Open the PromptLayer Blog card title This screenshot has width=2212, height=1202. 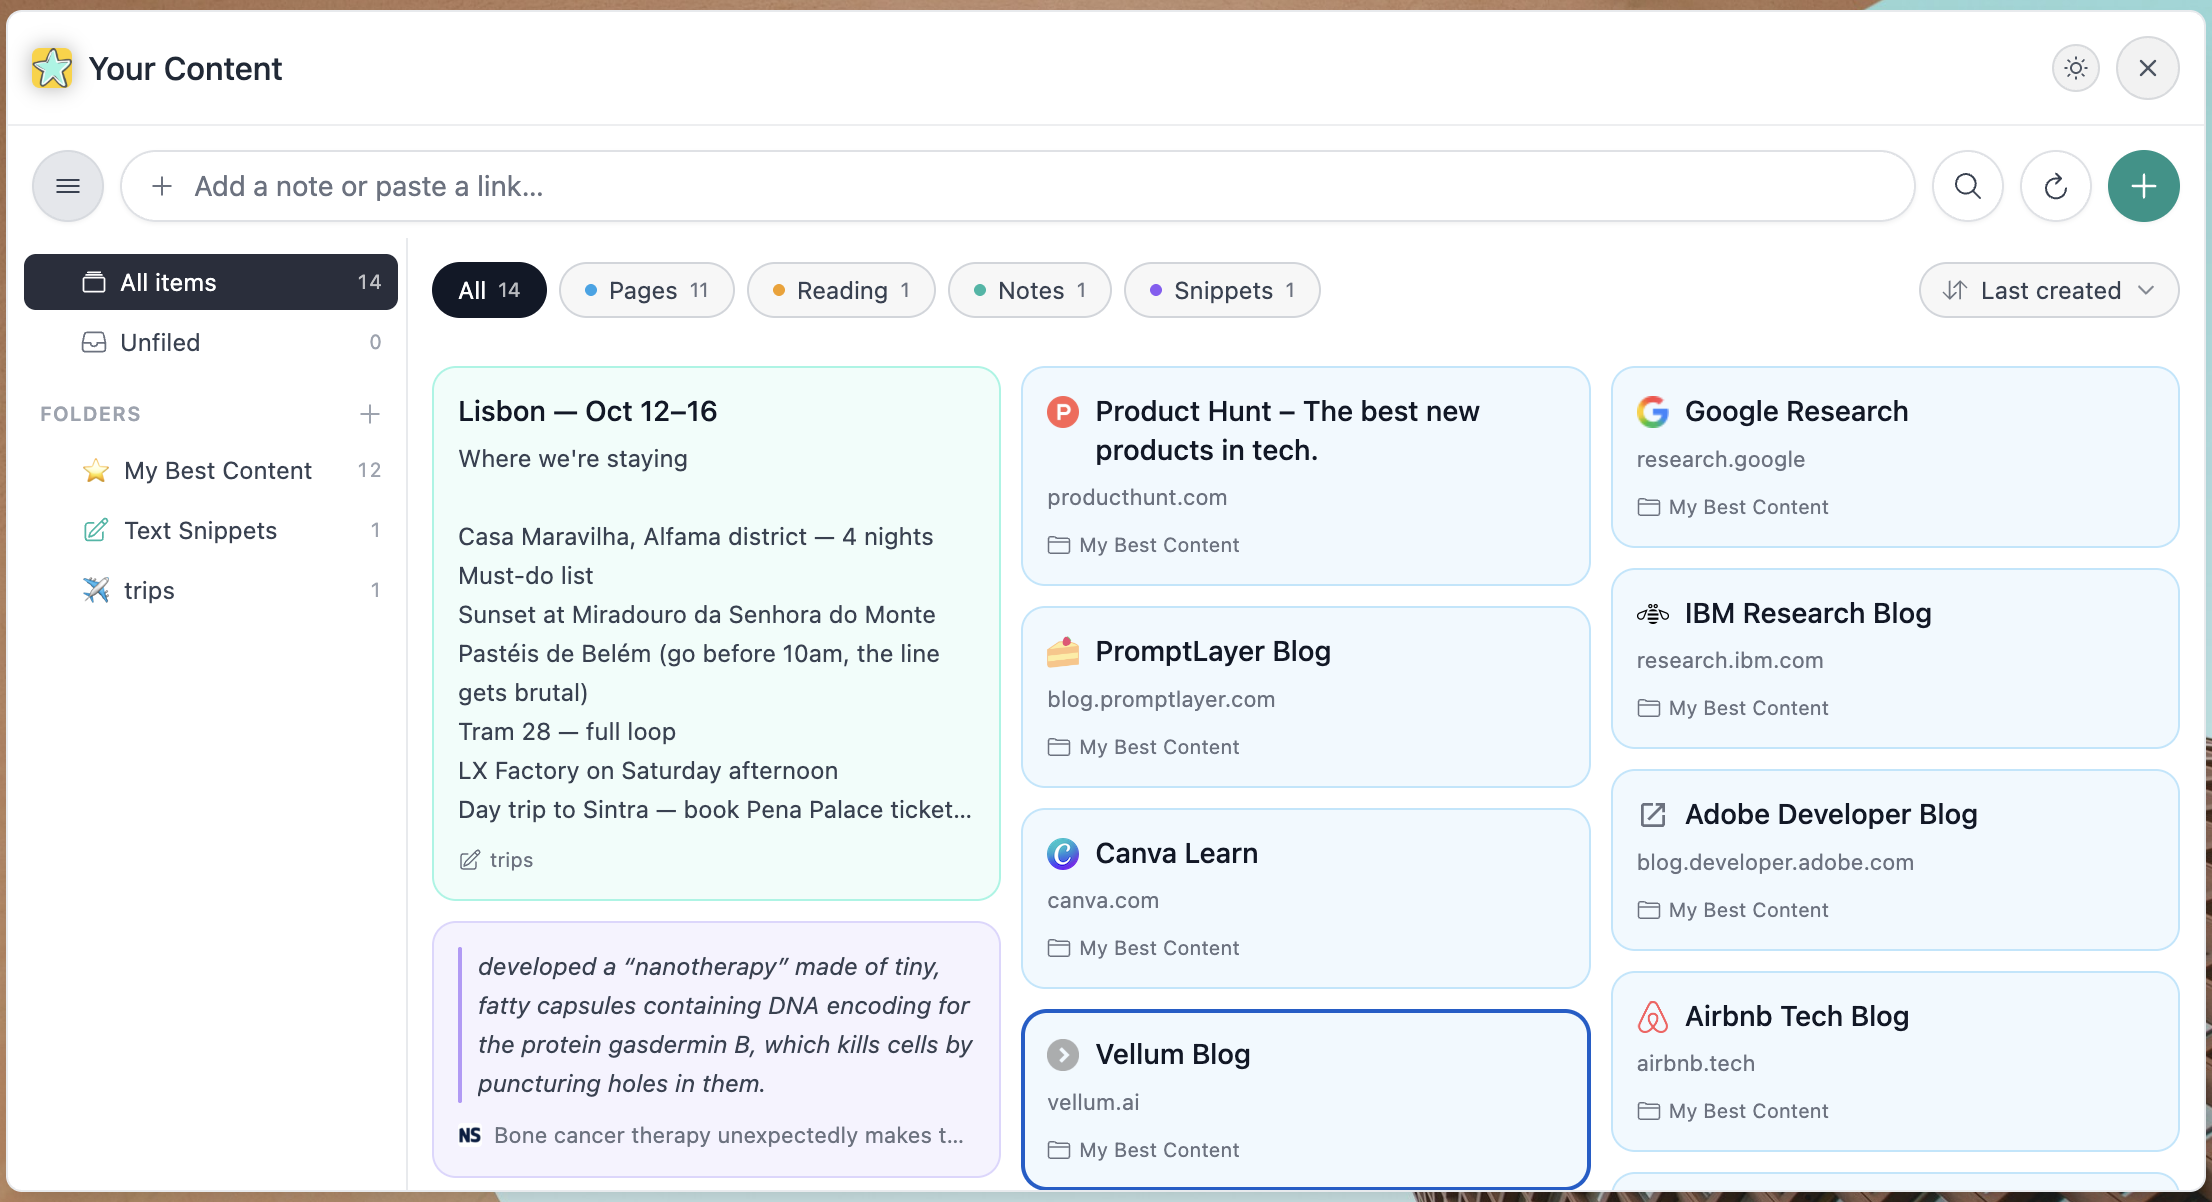point(1213,651)
